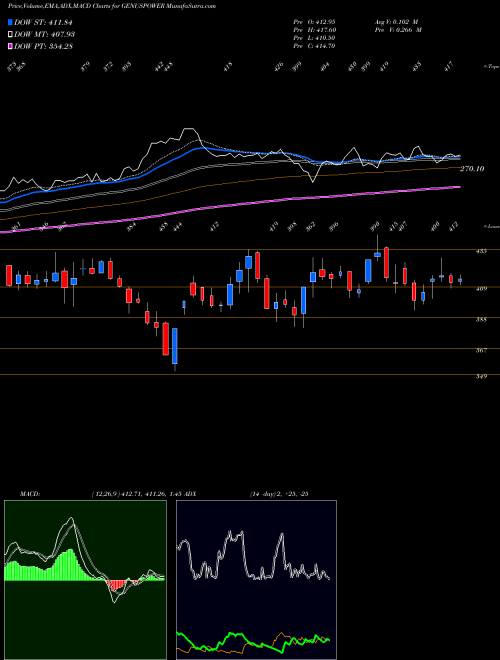This screenshot has height=660, width=500.
Task: Click the 367 price axis label
Action: point(481,350)
